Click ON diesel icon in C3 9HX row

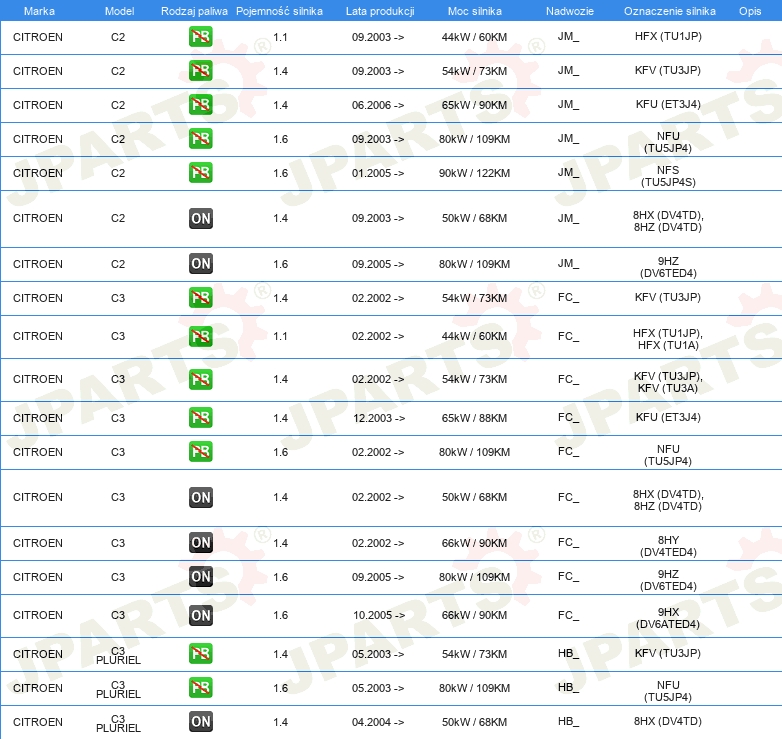(x=201, y=615)
